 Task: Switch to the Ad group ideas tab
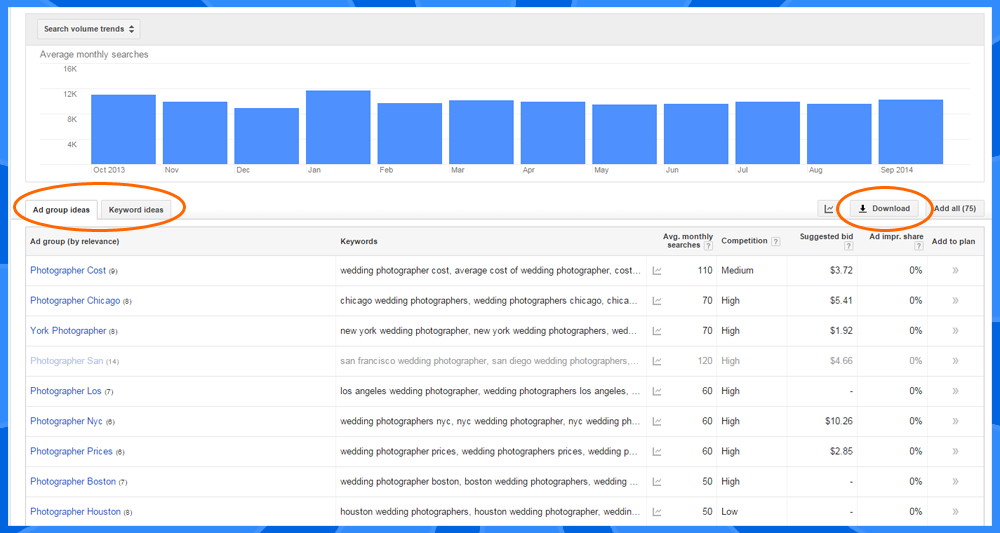[61, 210]
